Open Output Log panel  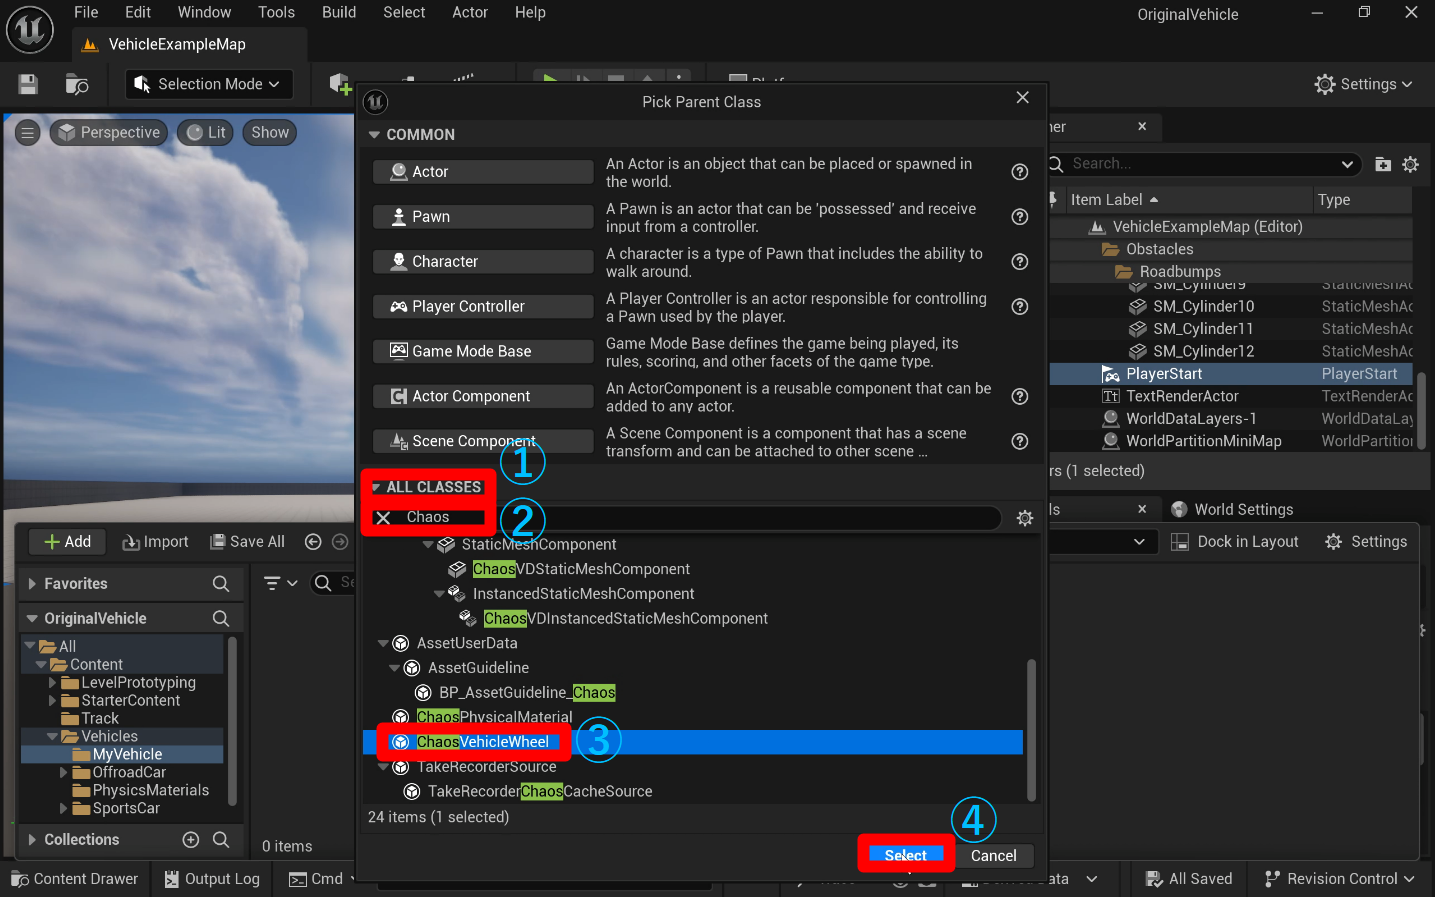pyautogui.click(x=212, y=879)
